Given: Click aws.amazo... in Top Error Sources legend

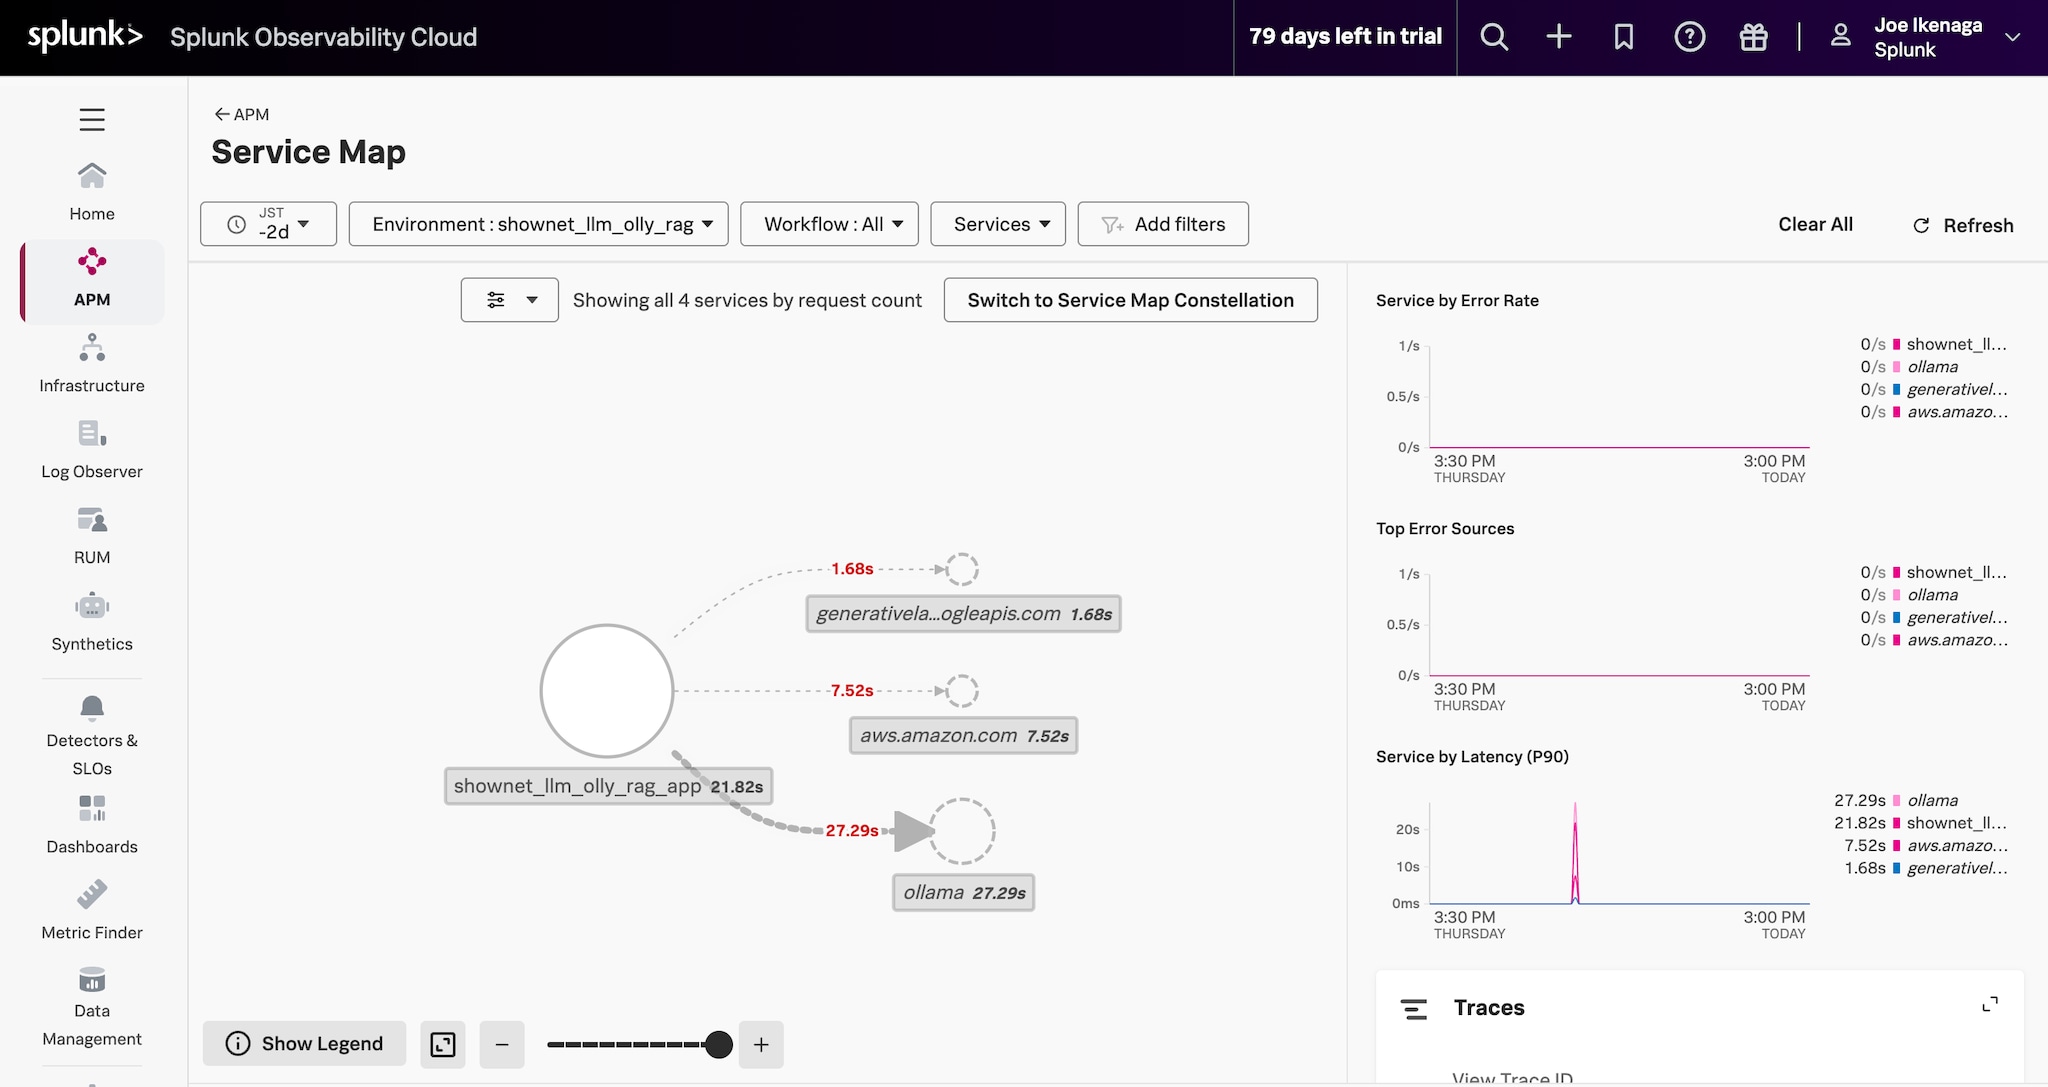Looking at the screenshot, I should tap(1957, 640).
